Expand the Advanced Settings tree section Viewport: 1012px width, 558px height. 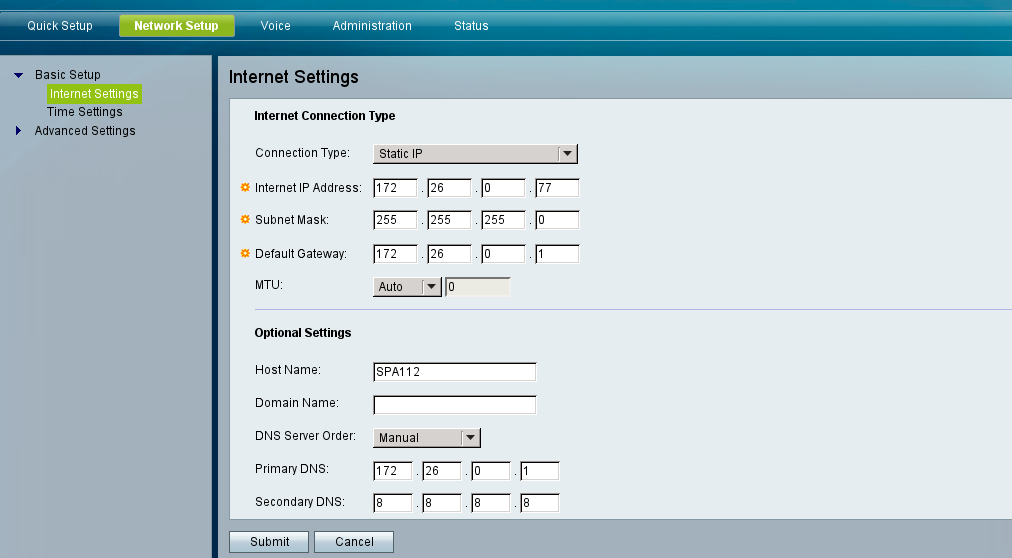tap(19, 131)
